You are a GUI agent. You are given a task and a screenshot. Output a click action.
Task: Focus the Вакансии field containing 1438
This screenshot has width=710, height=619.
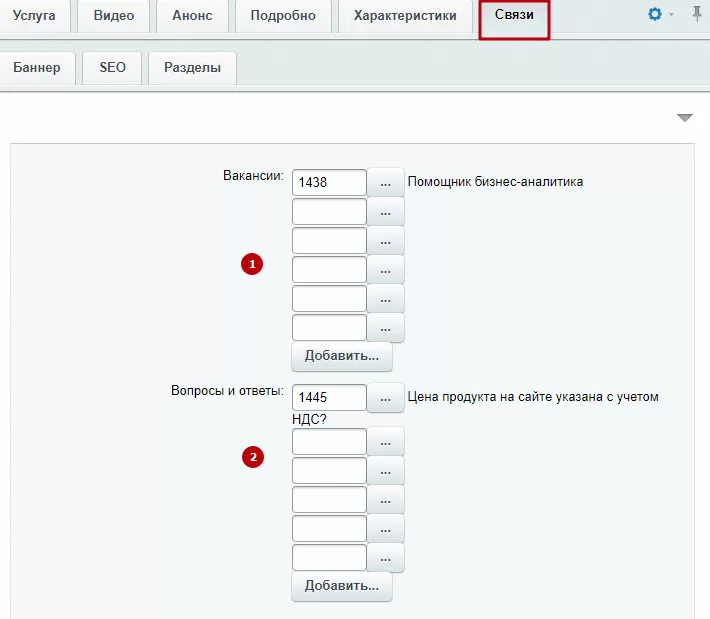329,182
